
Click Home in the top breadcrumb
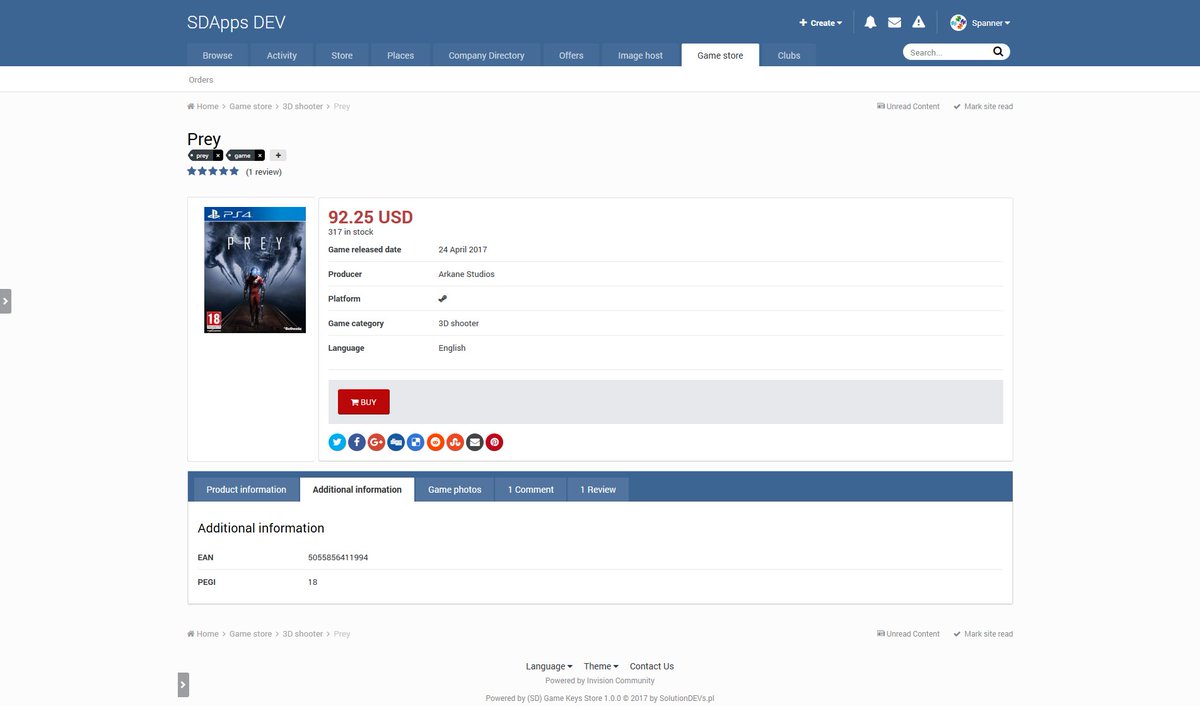pos(203,106)
